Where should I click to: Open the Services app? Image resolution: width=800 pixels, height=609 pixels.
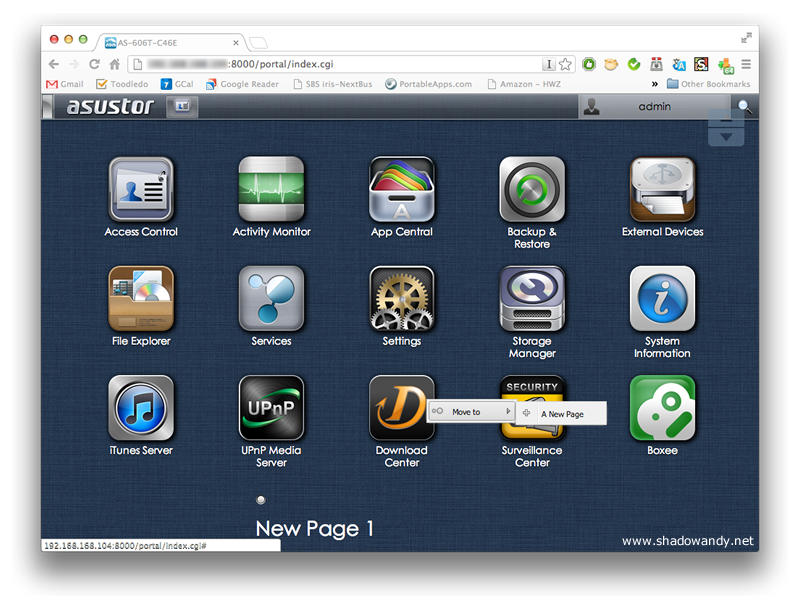271,298
